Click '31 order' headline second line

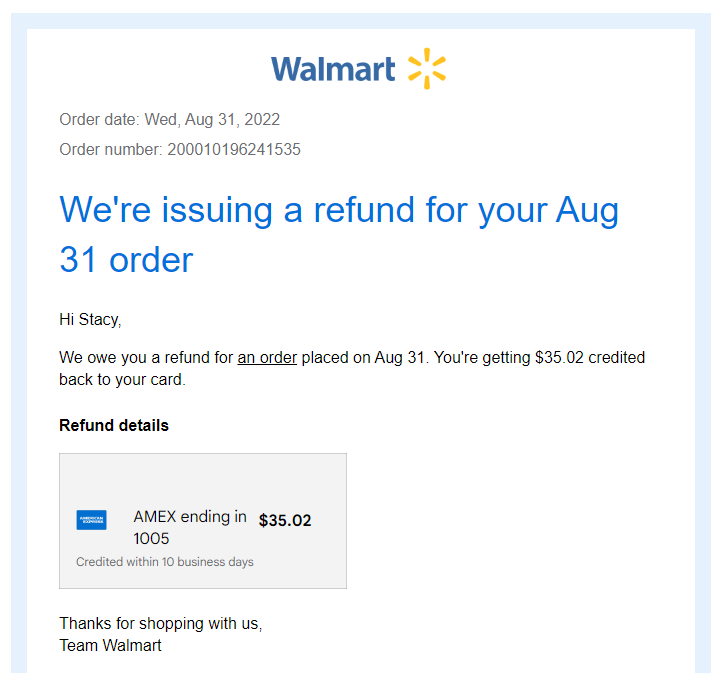[x=126, y=260]
